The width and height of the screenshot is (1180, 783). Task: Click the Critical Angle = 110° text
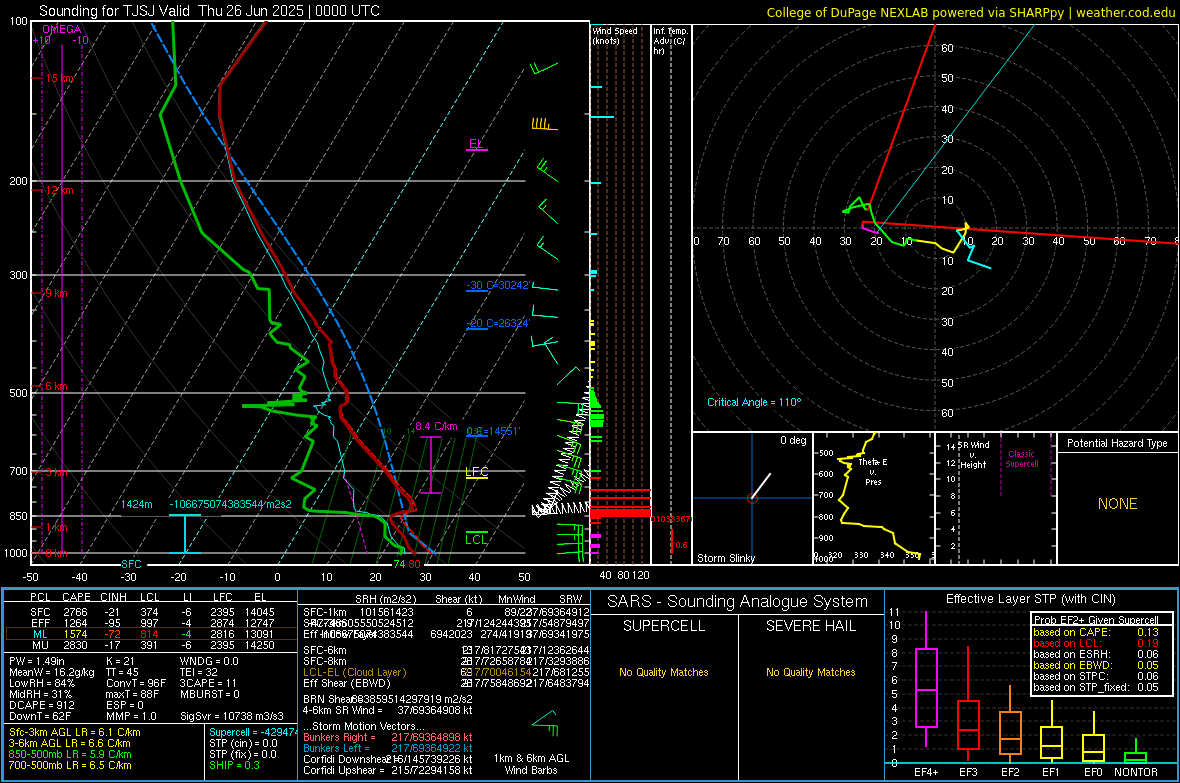click(x=754, y=402)
